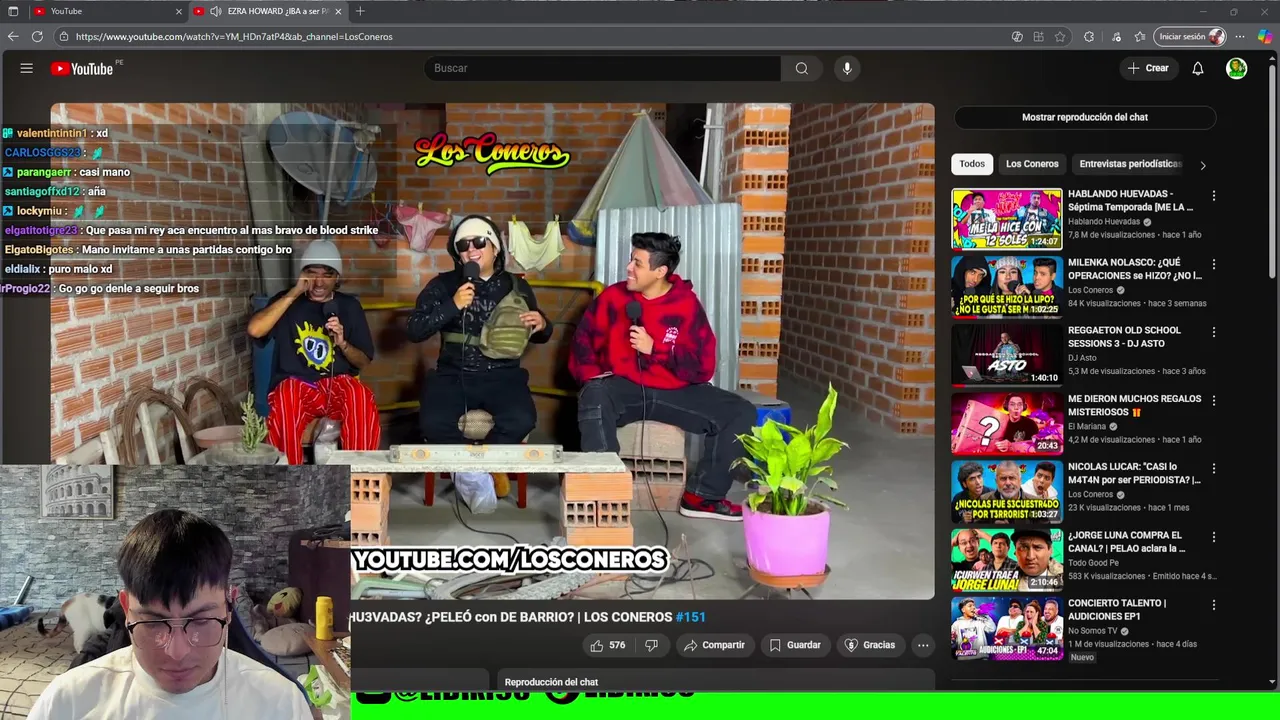Viewport: 1280px width, 720px height.
Task: Open options for HABLANDO HUEVADAS video
Action: tap(1214, 196)
